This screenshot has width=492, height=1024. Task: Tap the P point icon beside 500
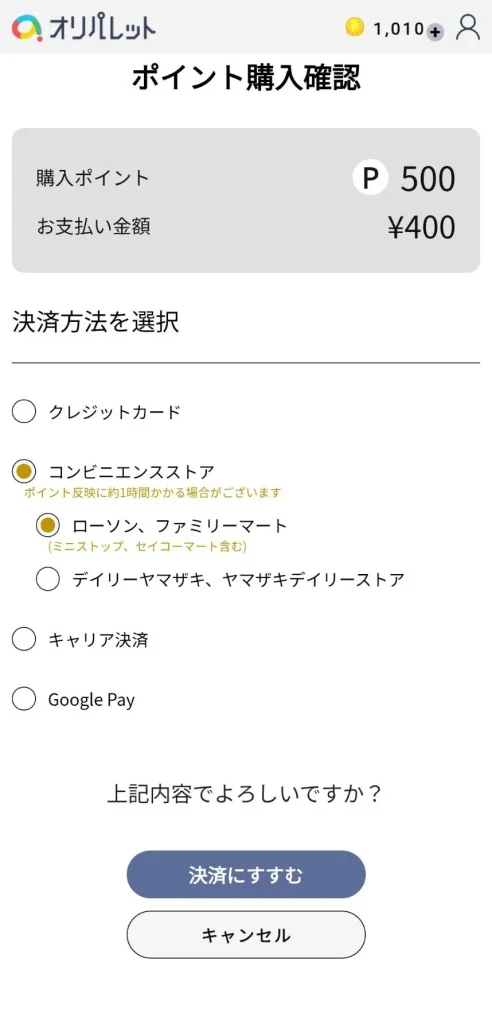coord(371,178)
